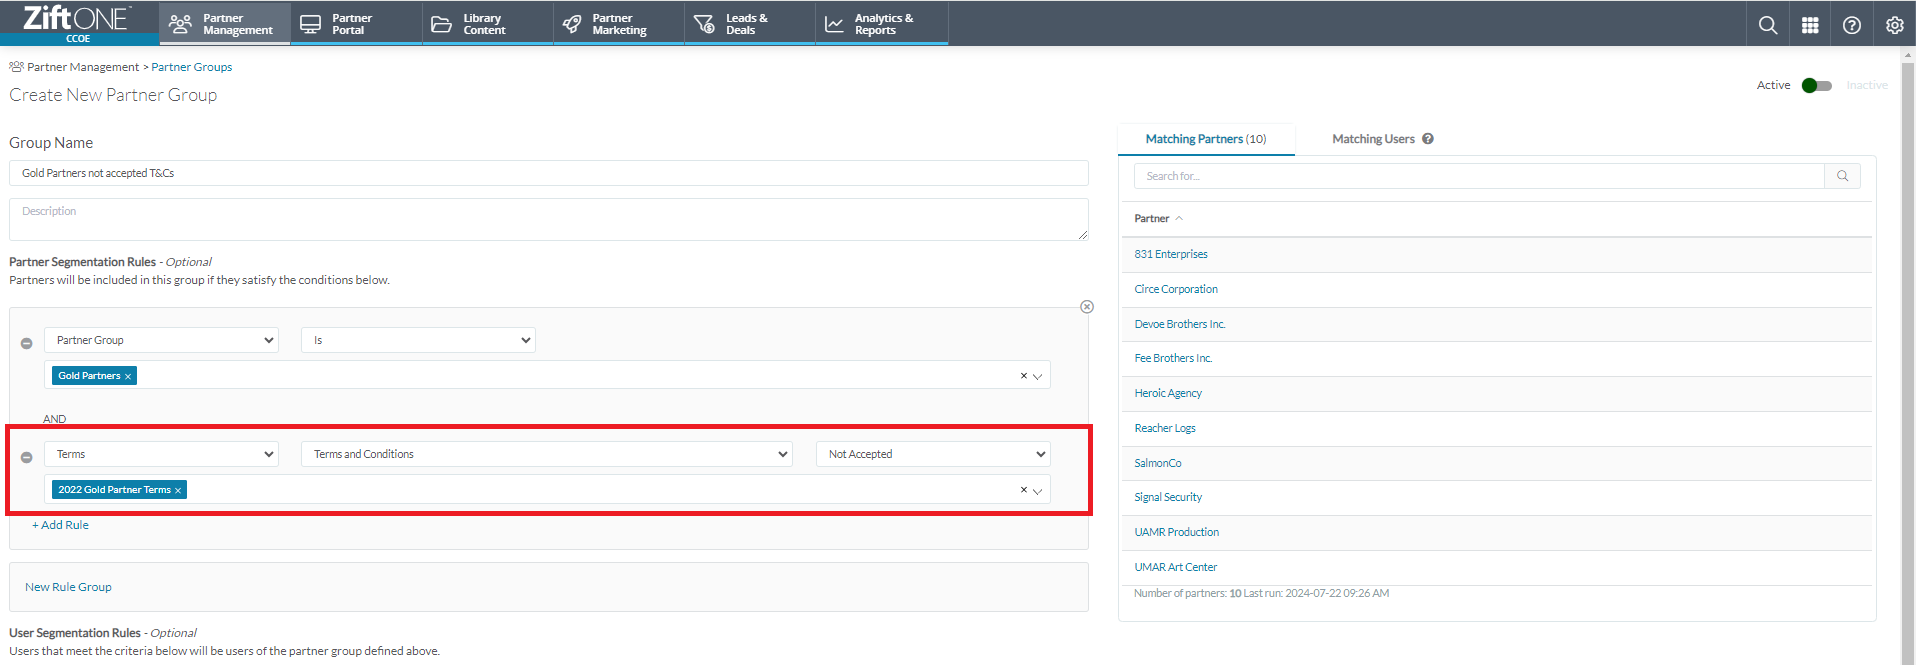Viewport: 1916px width, 665px height.
Task: Remove the Gold Partners tag
Action: (128, 376)
